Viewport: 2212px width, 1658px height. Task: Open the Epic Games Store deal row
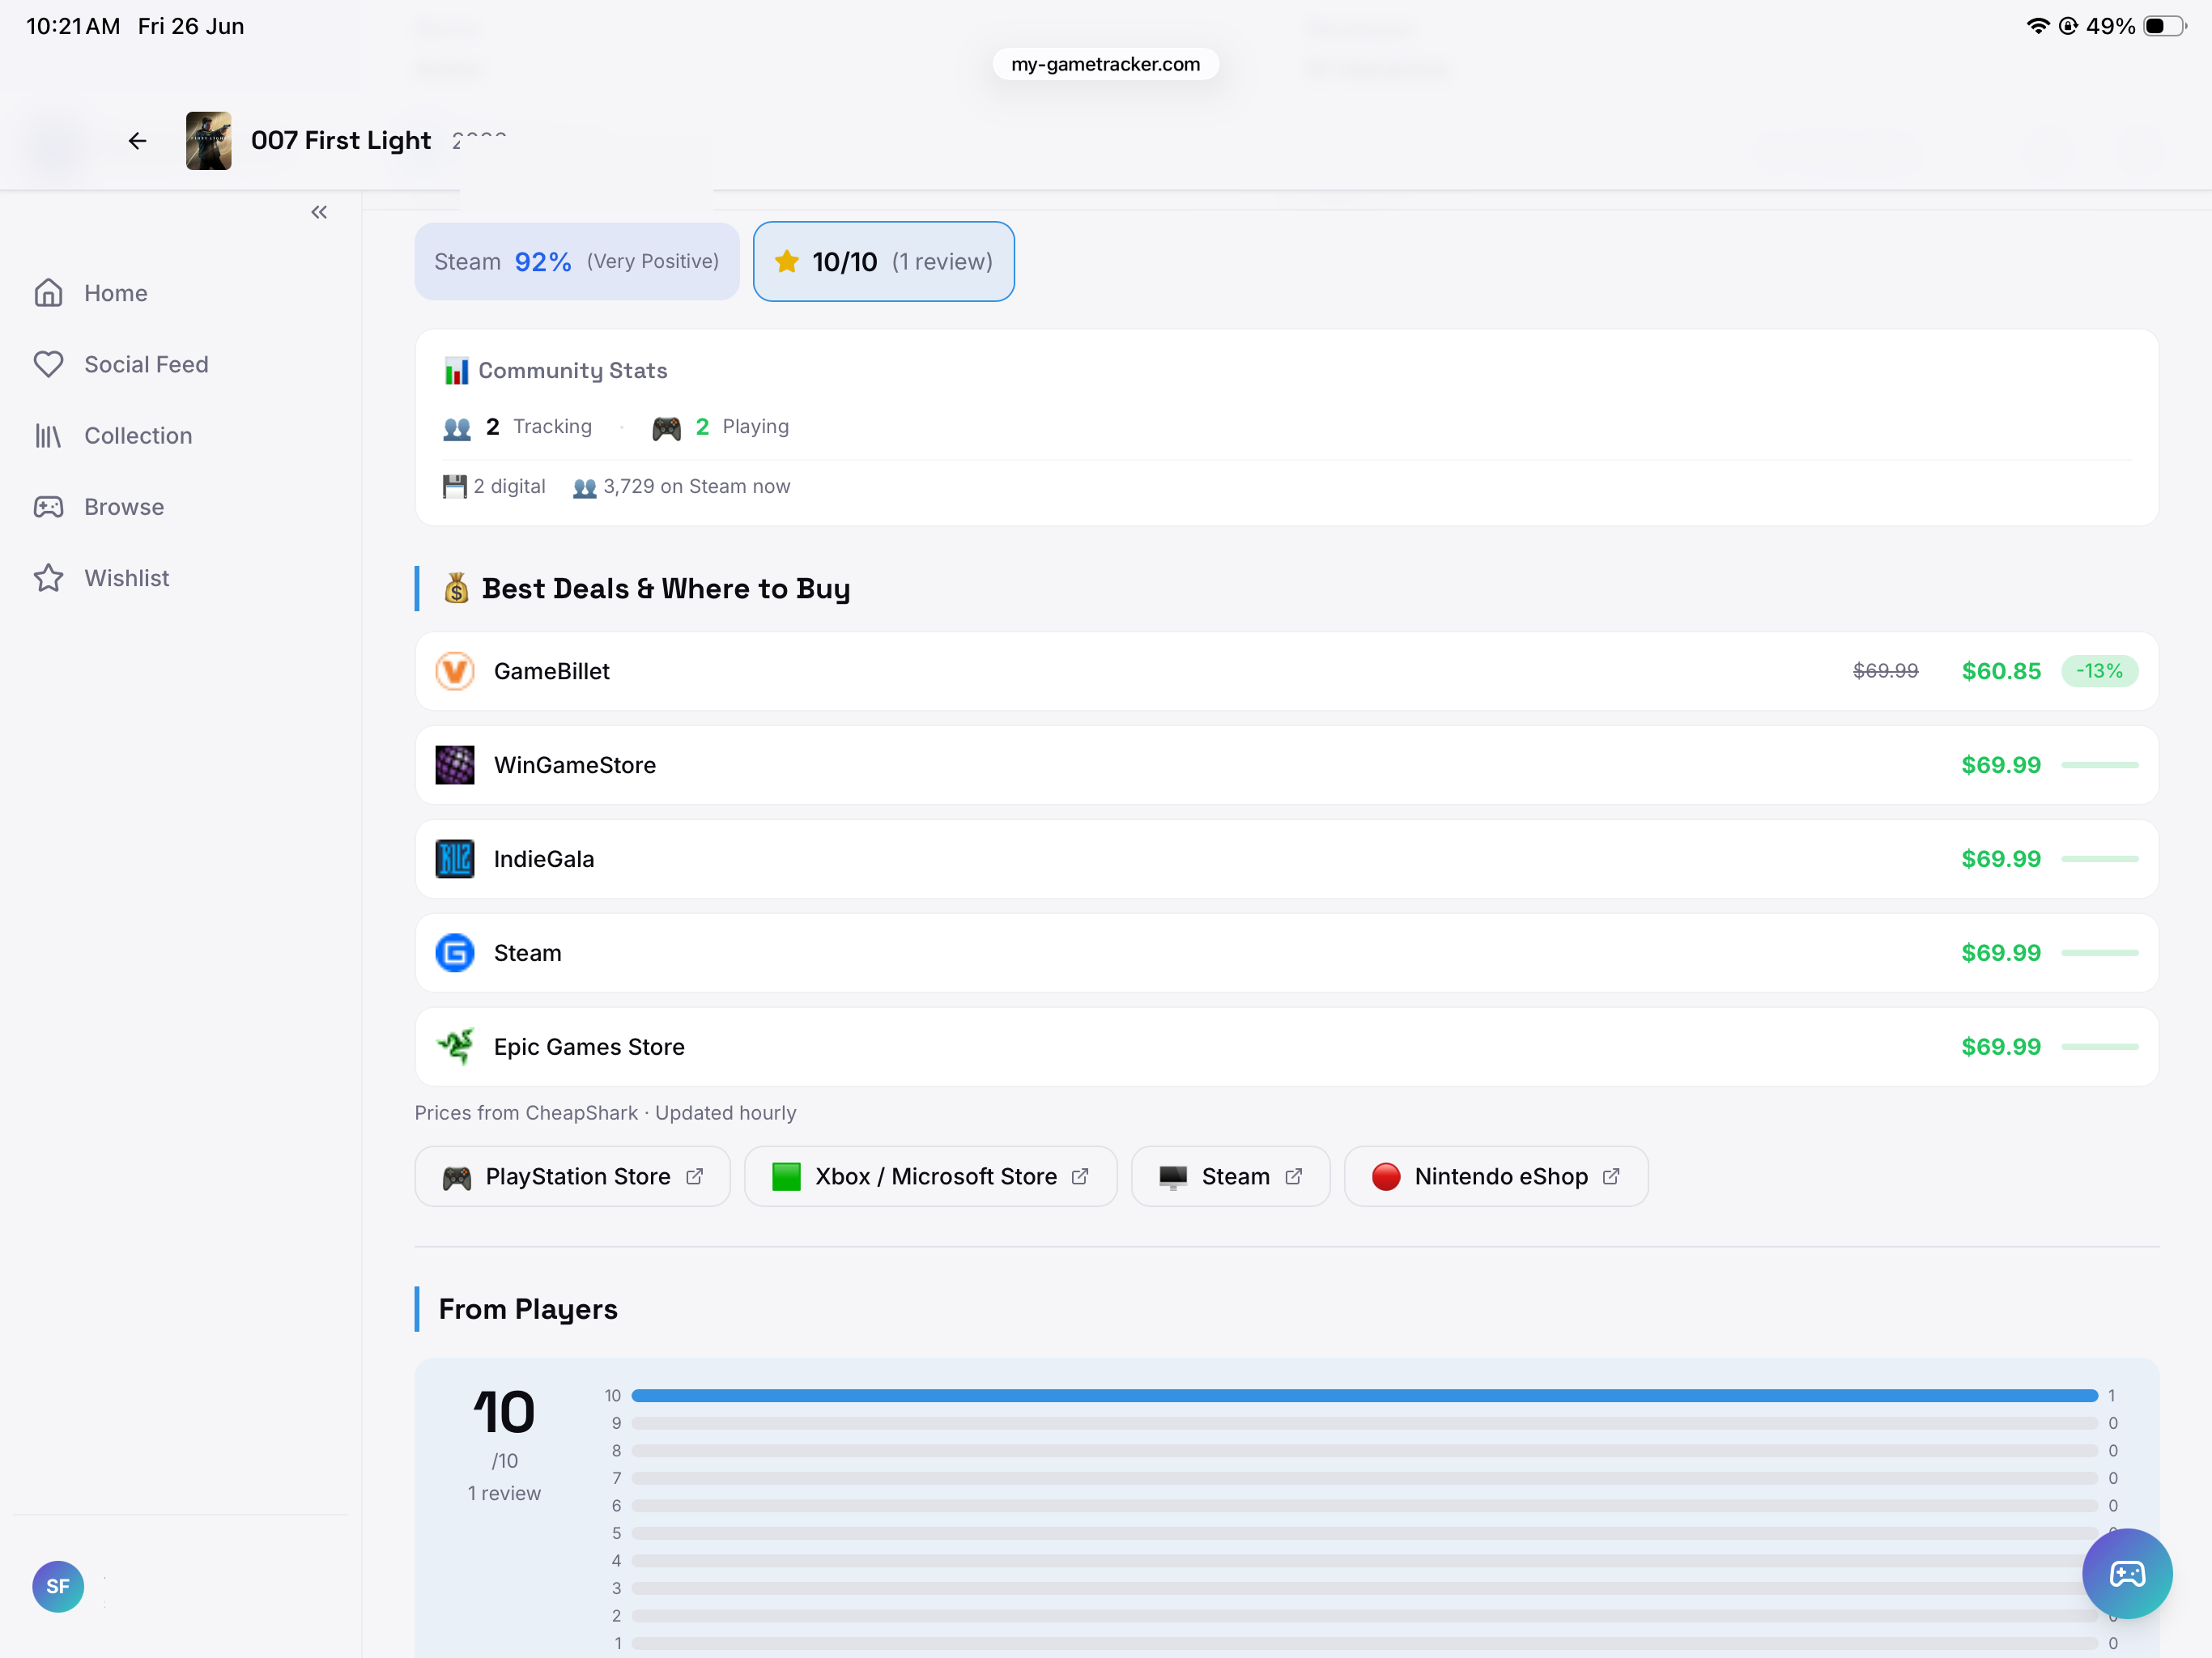click(x=1286, y=1047)
